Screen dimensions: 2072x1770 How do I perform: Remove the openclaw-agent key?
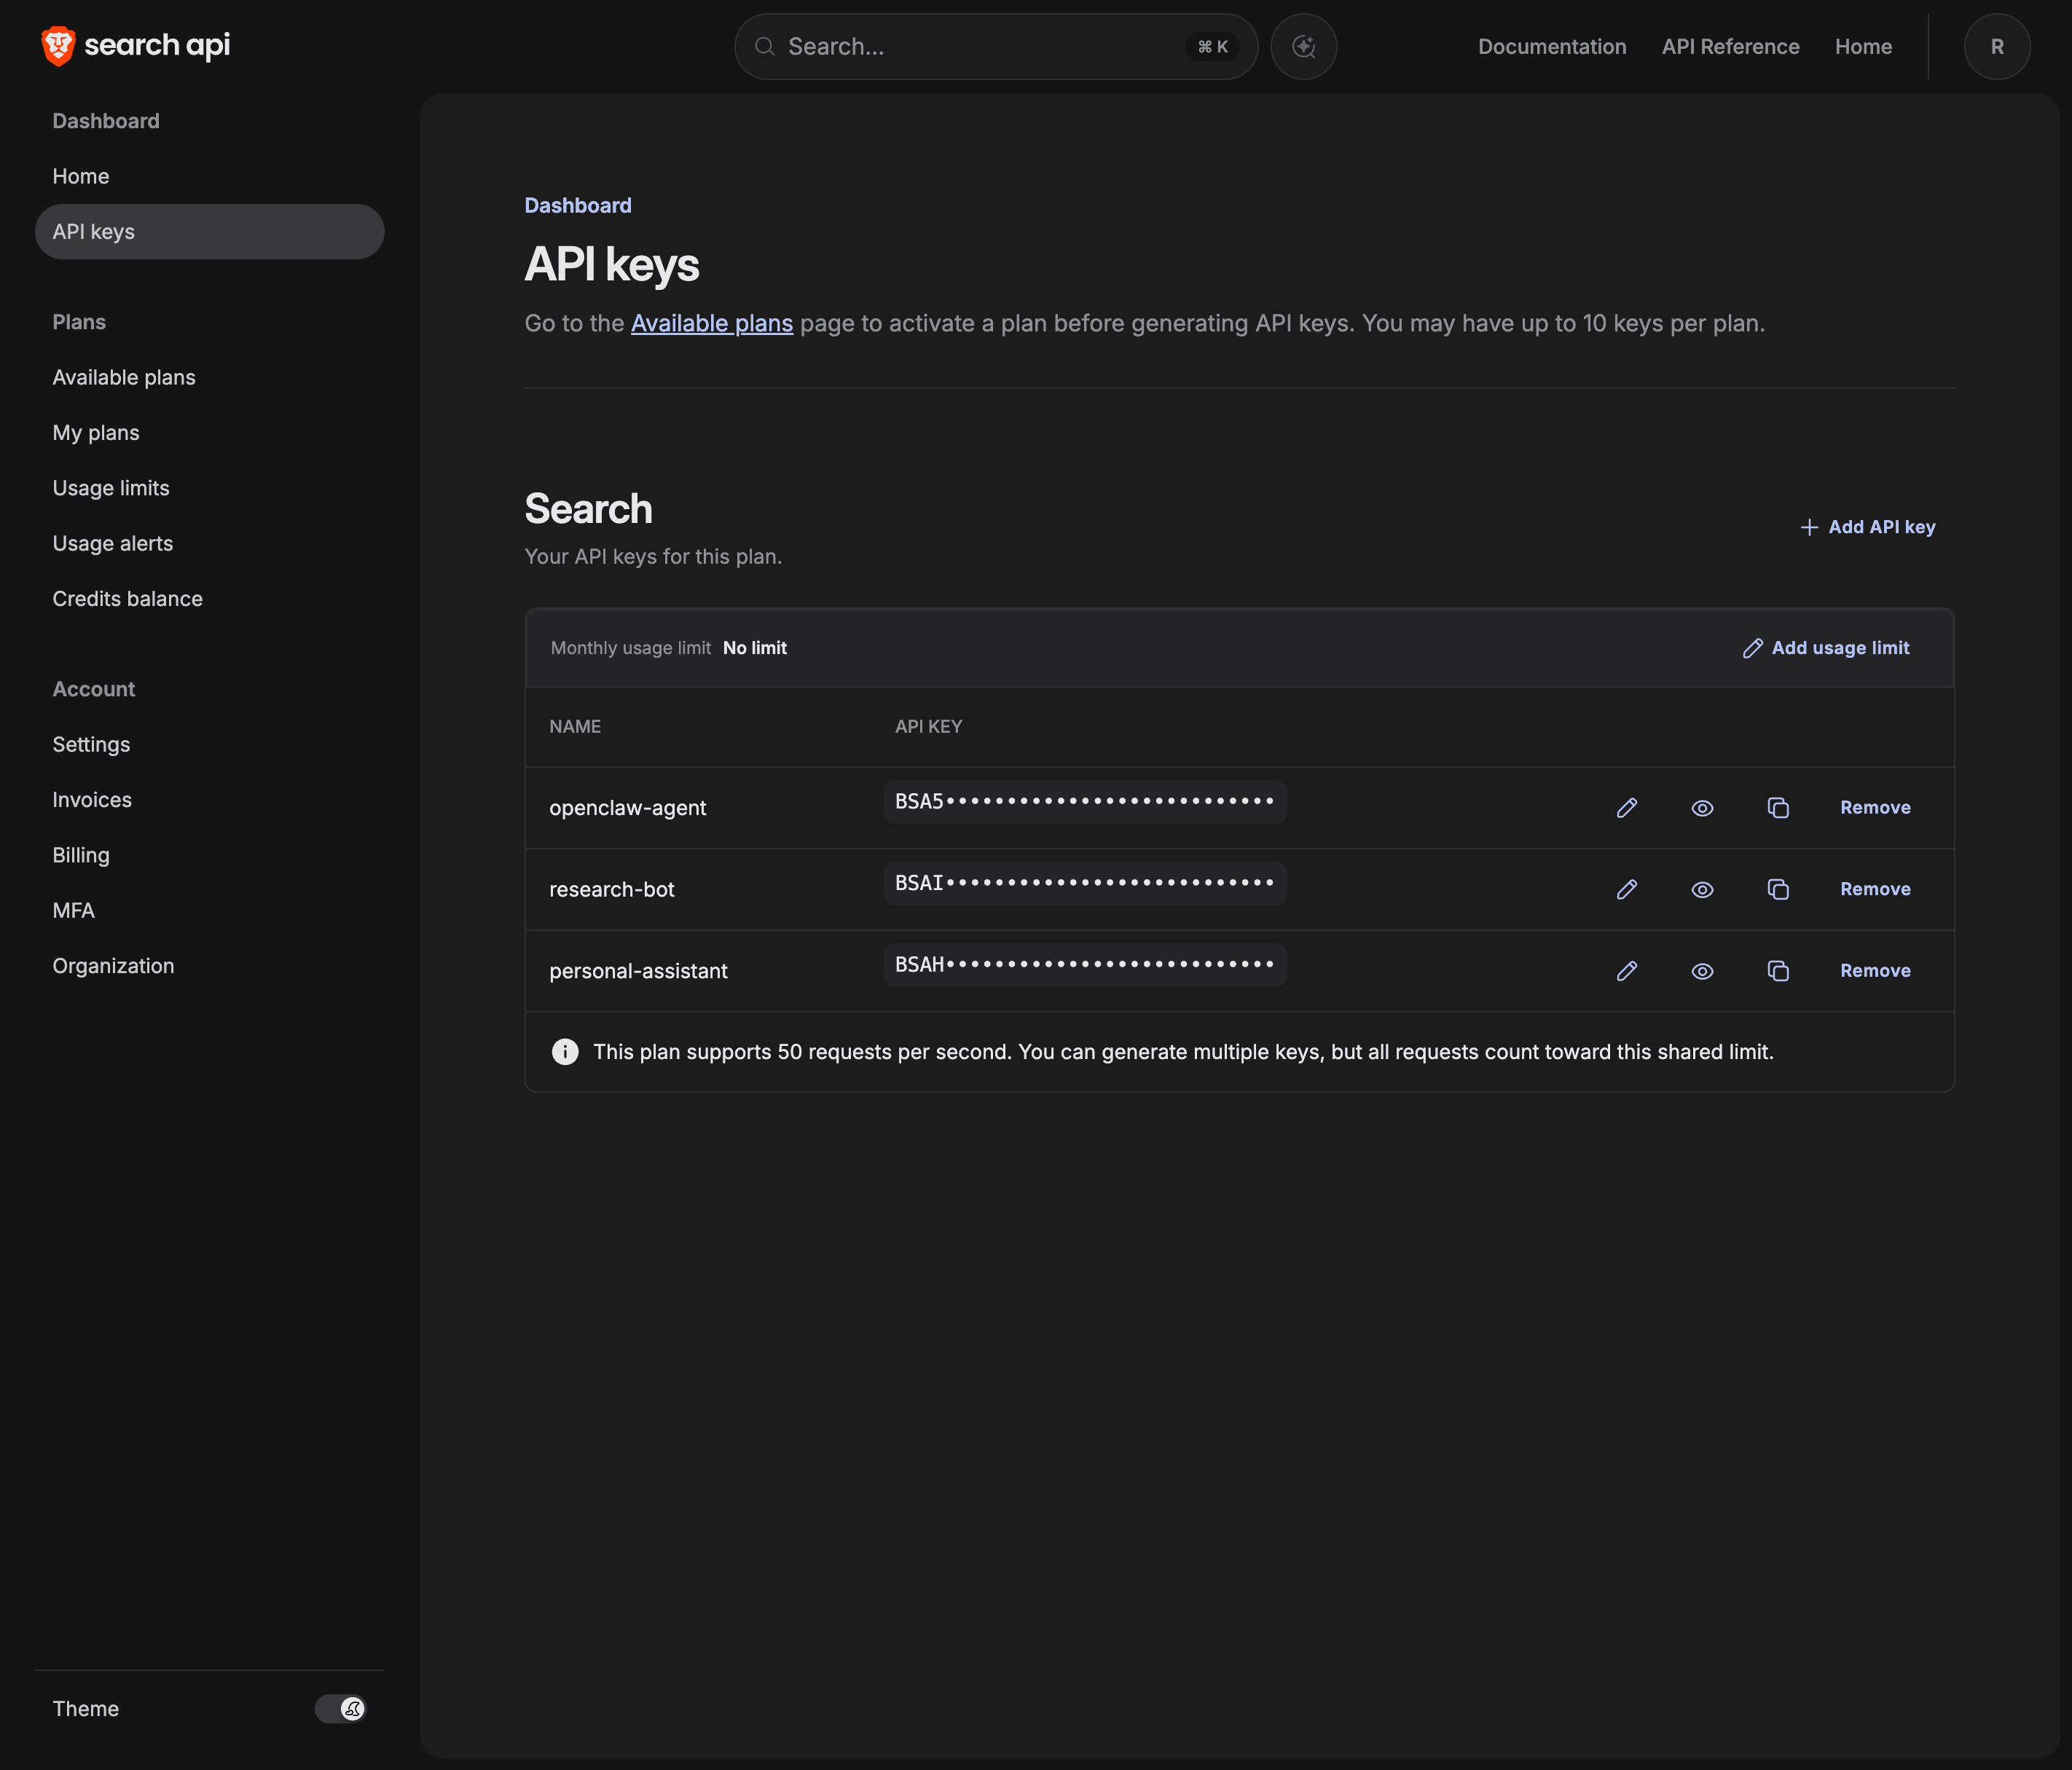[1875, 808]
